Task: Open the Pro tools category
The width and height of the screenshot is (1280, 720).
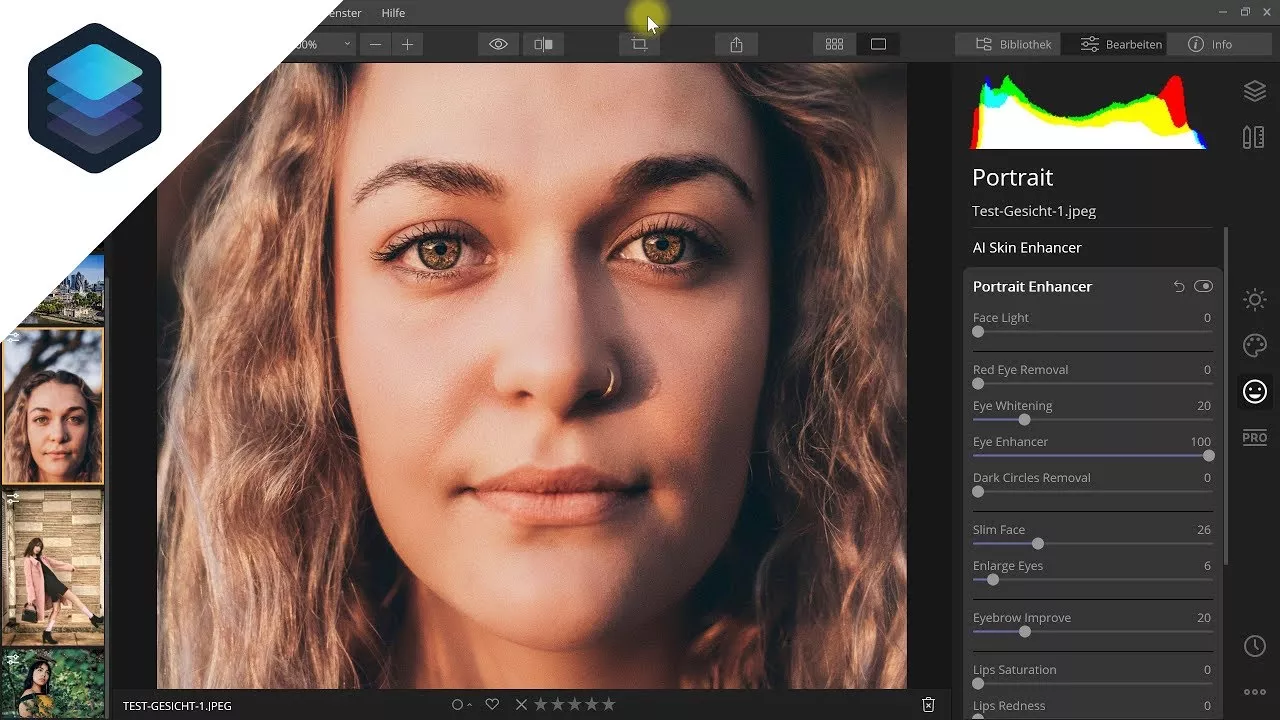Action: click(1254, 437)
